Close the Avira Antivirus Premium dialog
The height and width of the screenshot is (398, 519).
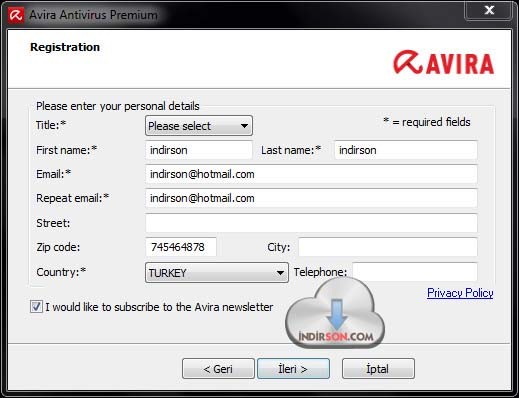click(x=488, y=10)
